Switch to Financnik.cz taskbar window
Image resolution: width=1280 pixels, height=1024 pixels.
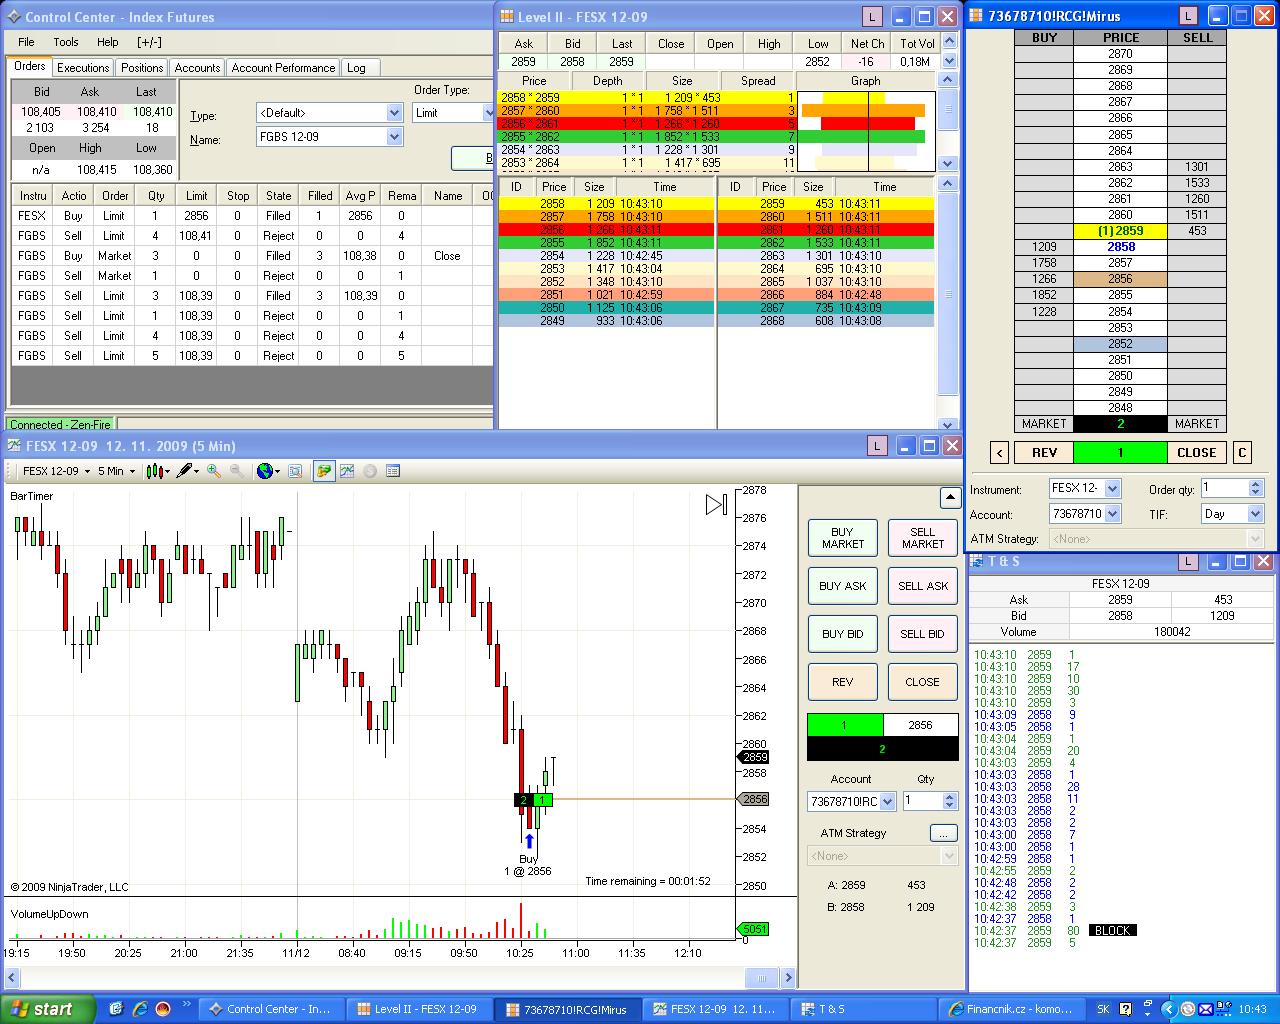(1011, 1009)
